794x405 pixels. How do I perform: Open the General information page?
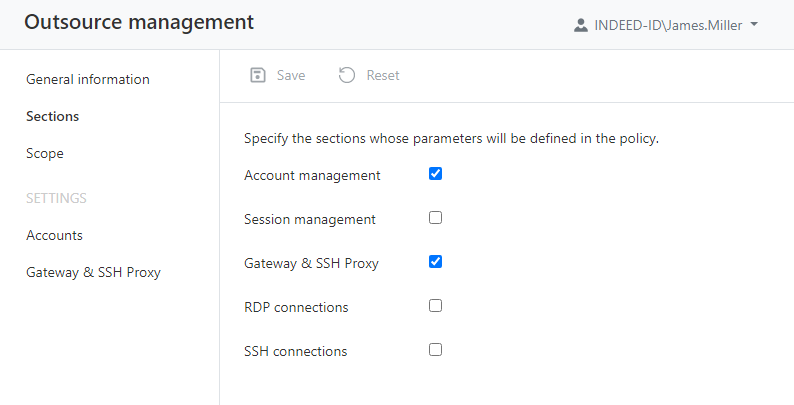pyautogui.click(x=88, y=79)
